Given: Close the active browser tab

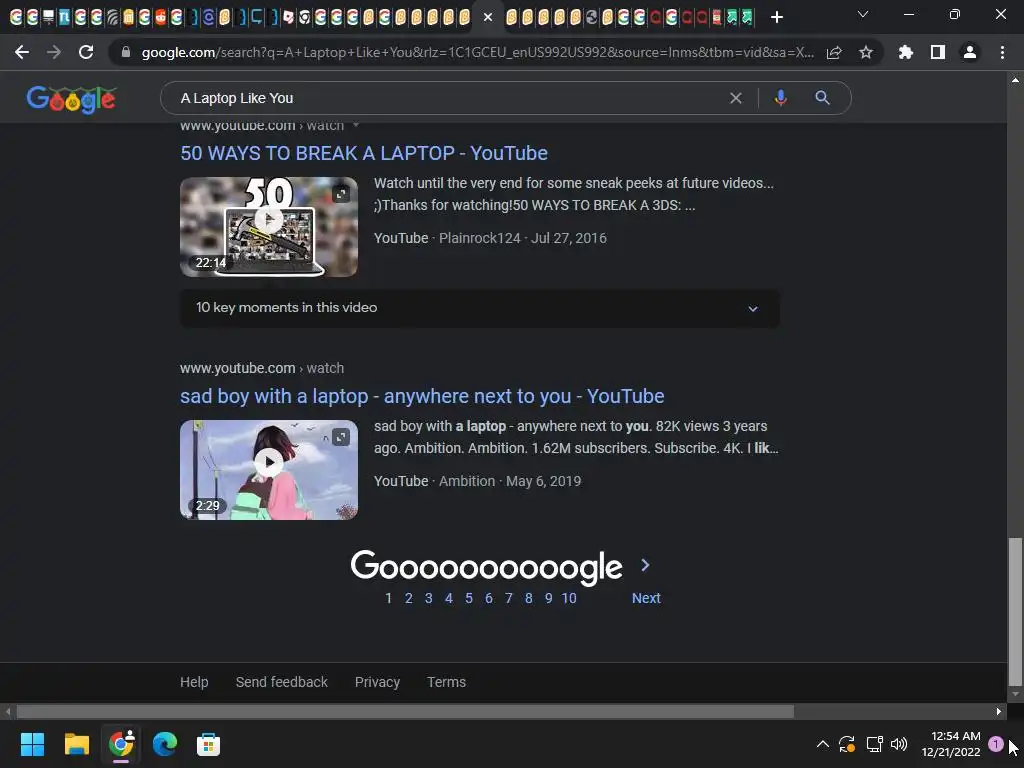Looking at the screenshot, I should (487, 17).
